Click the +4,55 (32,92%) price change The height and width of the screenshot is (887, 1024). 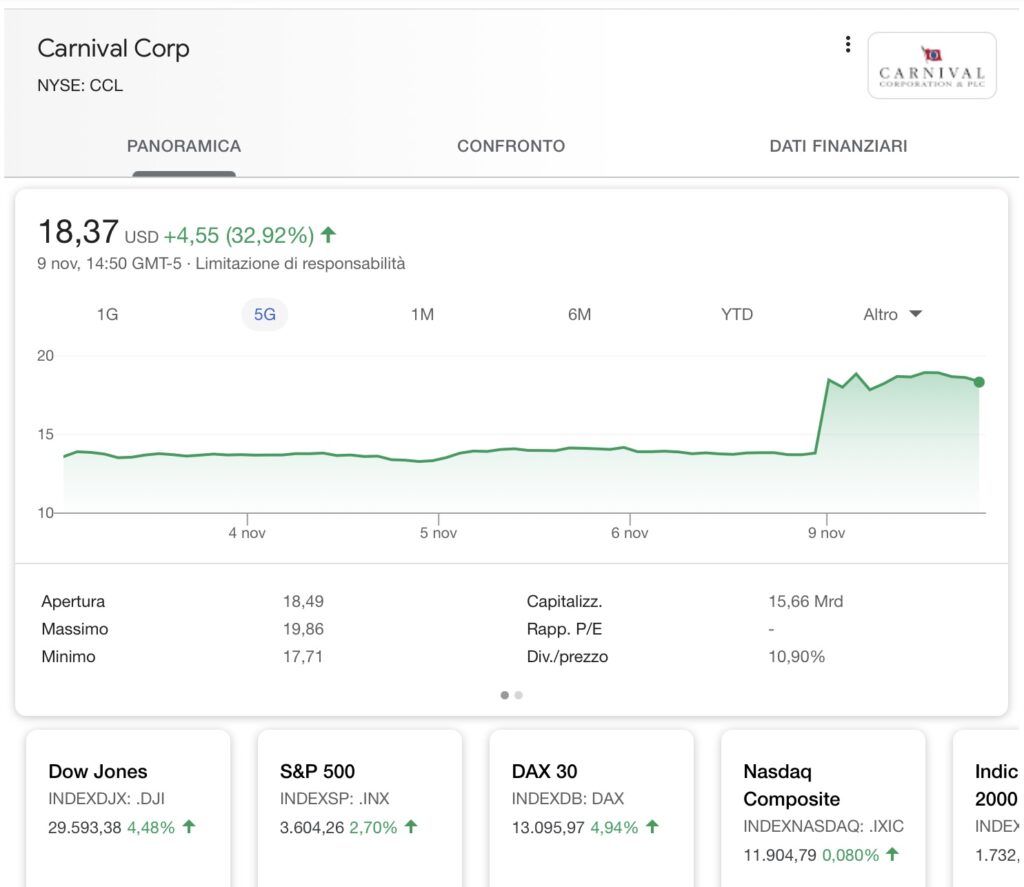[238, 235]
